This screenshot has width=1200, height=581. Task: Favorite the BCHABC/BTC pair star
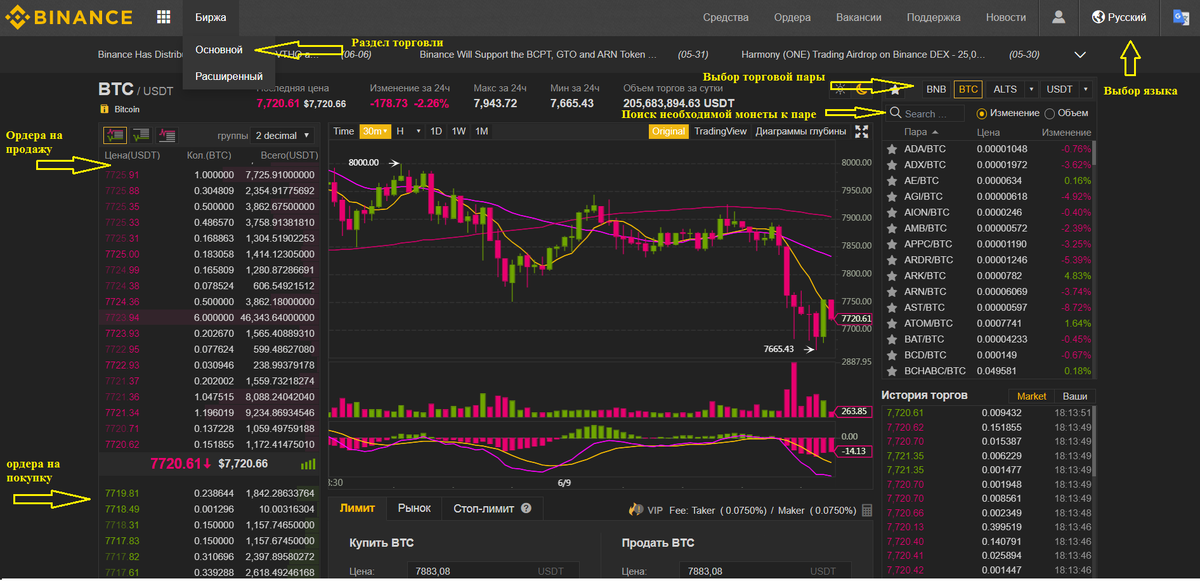(892, 372)
